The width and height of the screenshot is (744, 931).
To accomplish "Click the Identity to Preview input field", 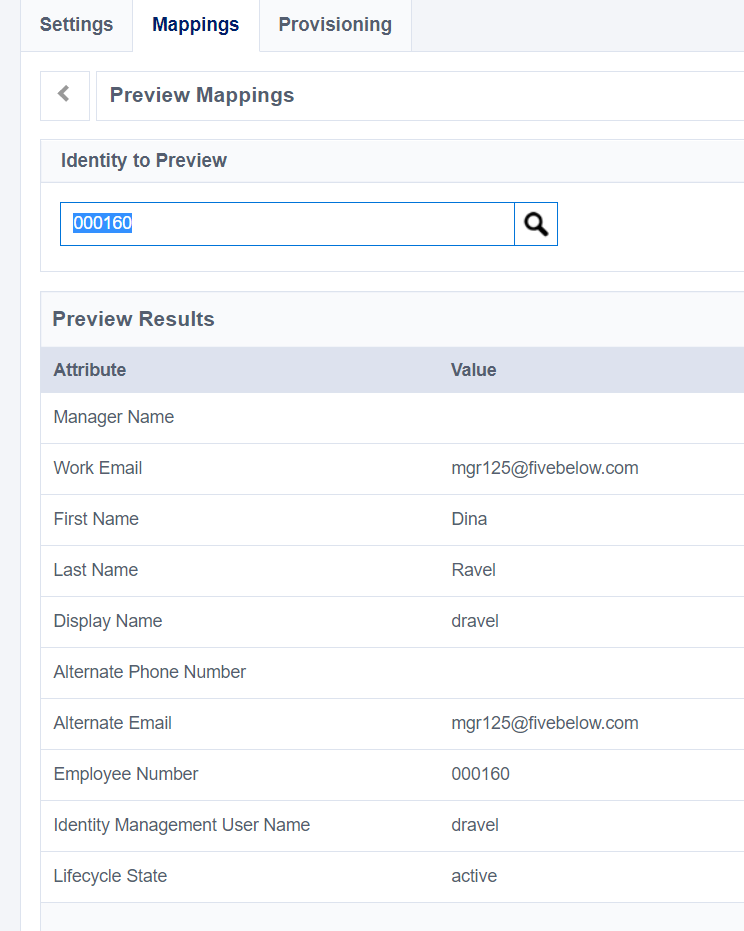I will click(x=287, y=224).
